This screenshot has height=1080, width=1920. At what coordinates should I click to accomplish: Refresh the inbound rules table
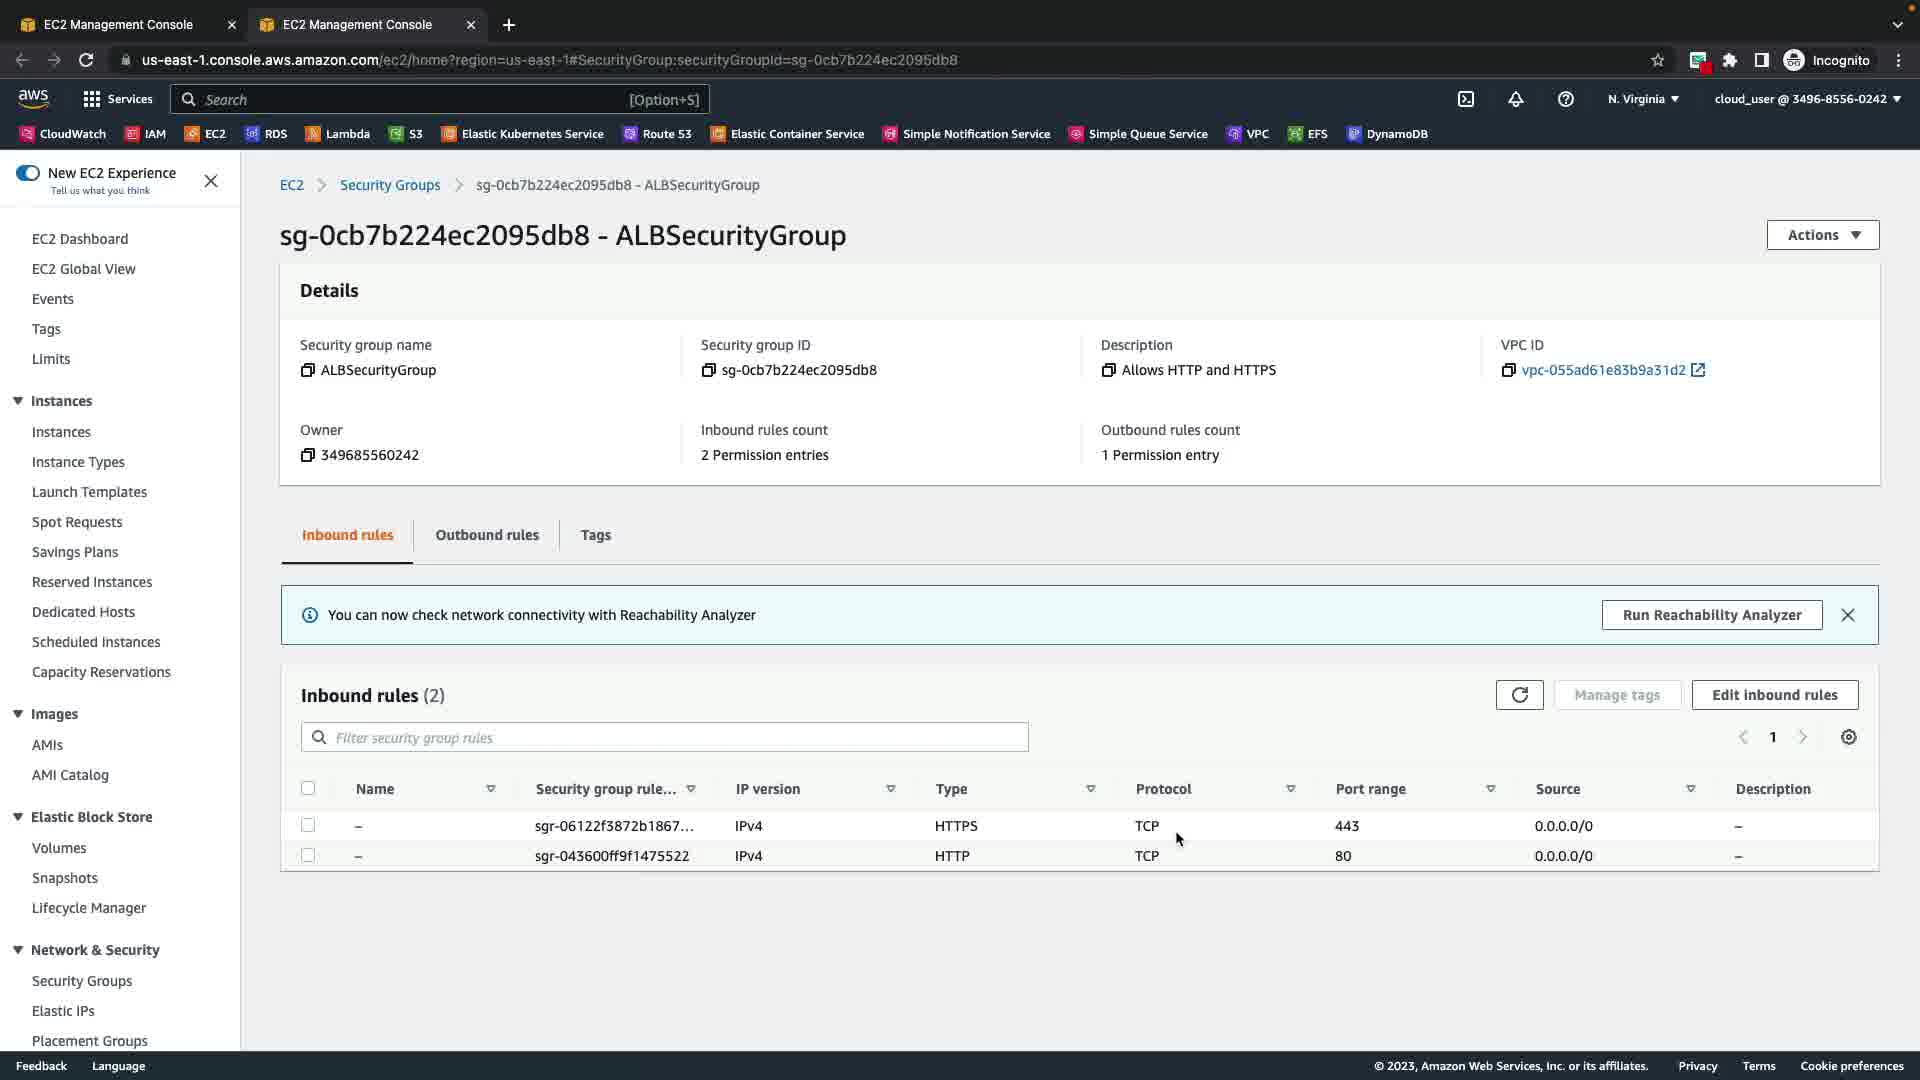point(1519,695)
